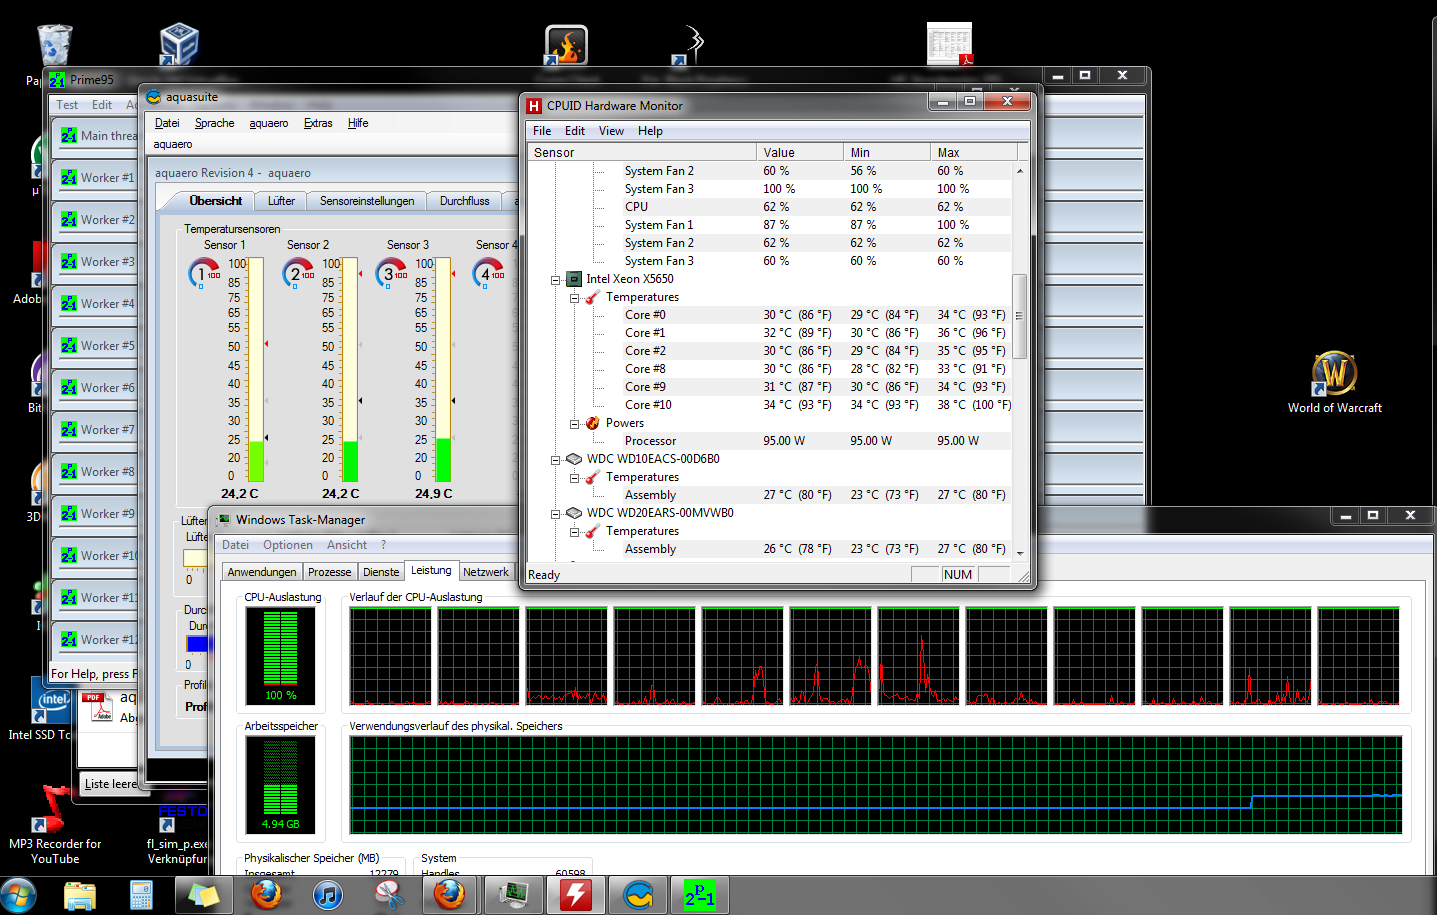Click the Worker #5 icon in Prime95
This screenshot has width=1437, height=915.
[x=69, y=346]
